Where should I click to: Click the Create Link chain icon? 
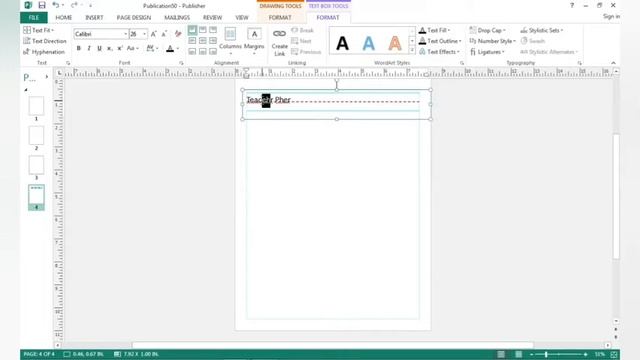(280, 34)
